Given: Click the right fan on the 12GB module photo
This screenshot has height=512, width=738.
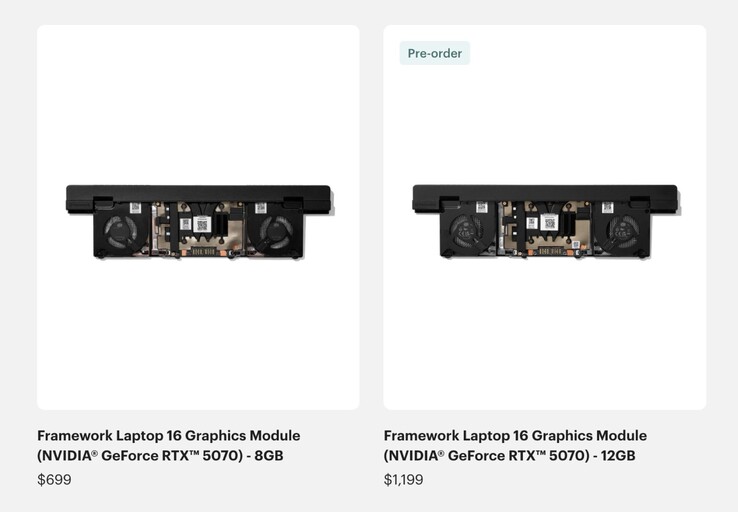Looking at the screenshot, I should tap(623, 232).
